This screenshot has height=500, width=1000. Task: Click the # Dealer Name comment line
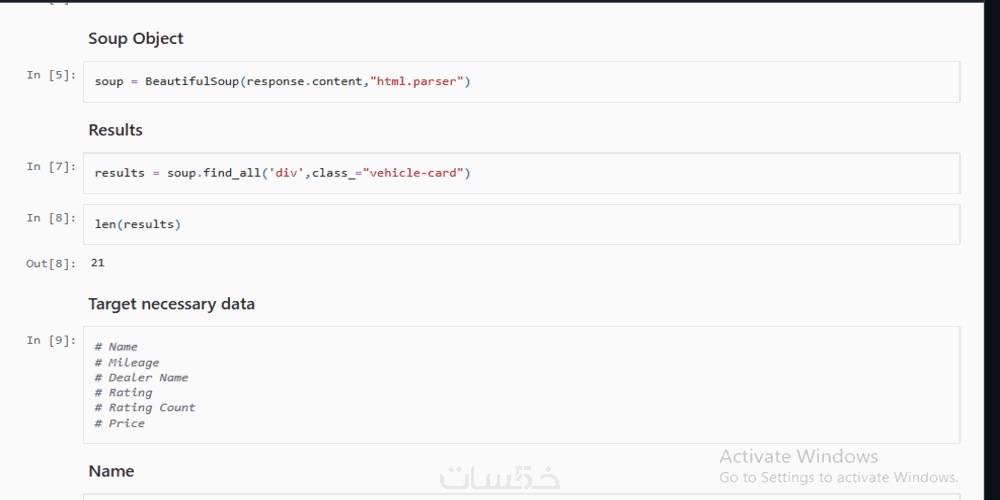point(141,378)
